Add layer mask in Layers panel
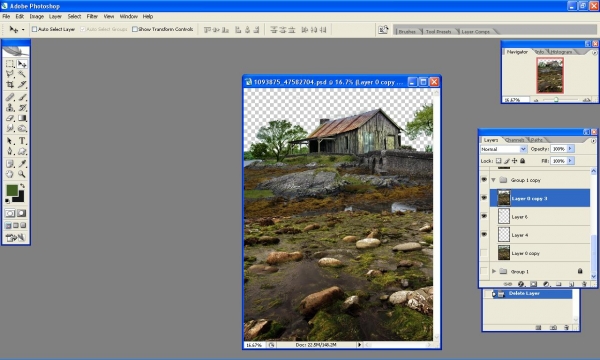Image resolution: width=600 pixels, height=360 pixels. [533, 284]
